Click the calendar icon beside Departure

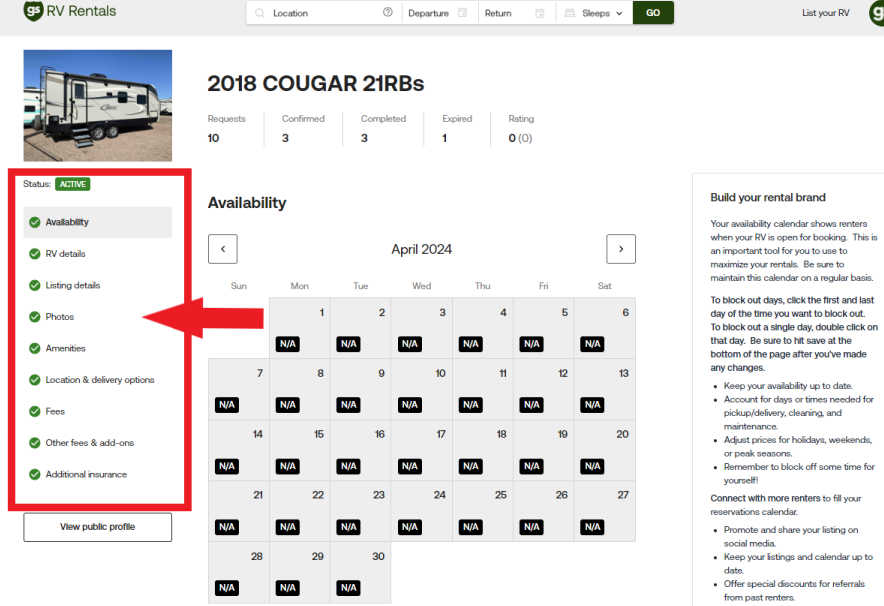click(x=463, y=13)
